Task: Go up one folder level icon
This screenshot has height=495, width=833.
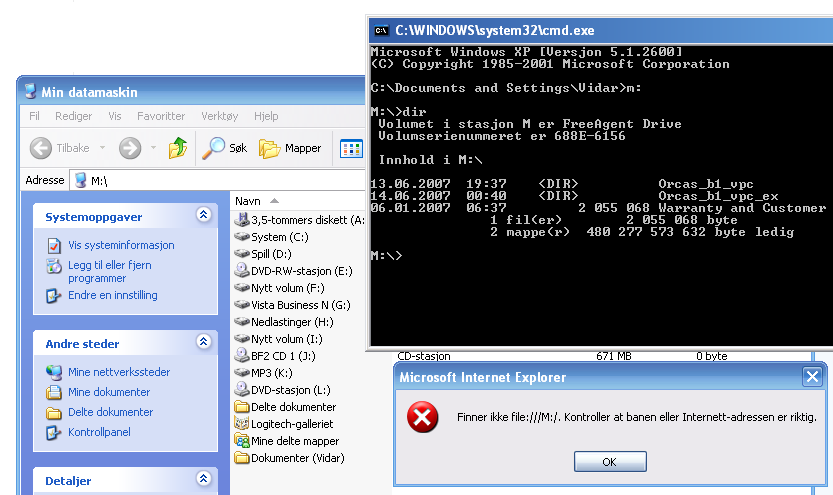Action: (178, 148)
